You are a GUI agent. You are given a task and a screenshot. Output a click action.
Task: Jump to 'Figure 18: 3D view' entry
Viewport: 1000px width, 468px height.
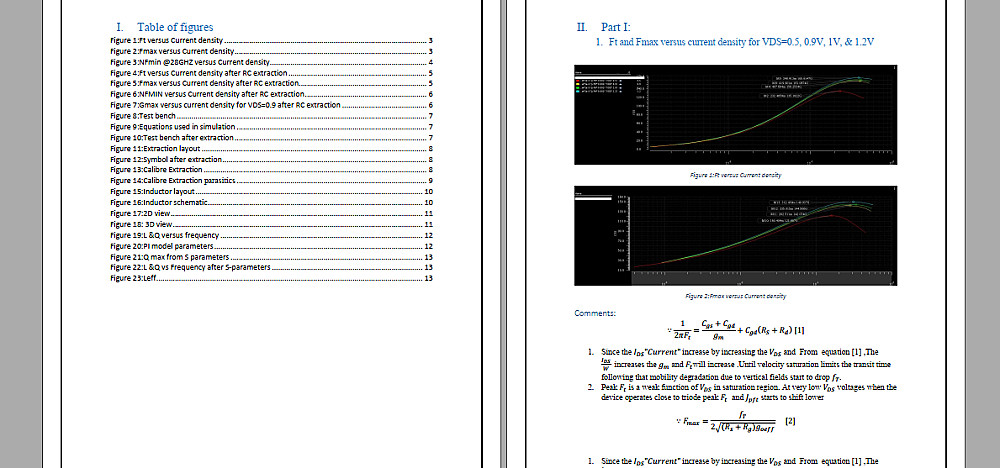point(272,224)
